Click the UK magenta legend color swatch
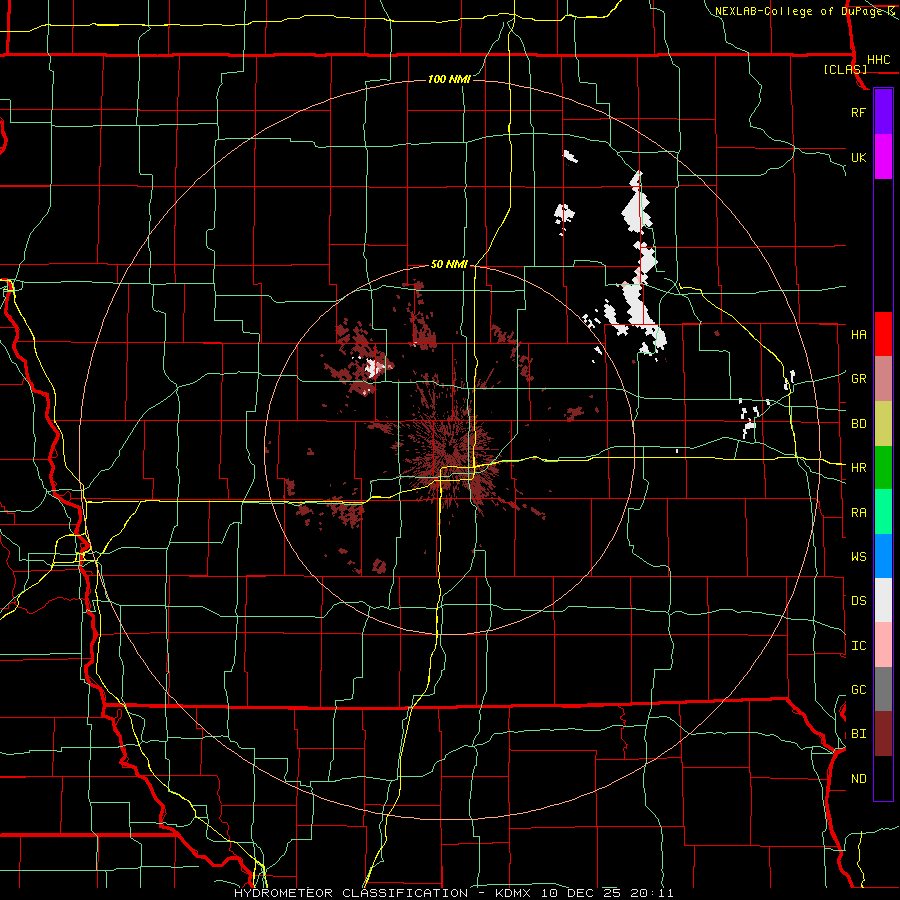This screenshot has height=900, width=900. [883, 157]
